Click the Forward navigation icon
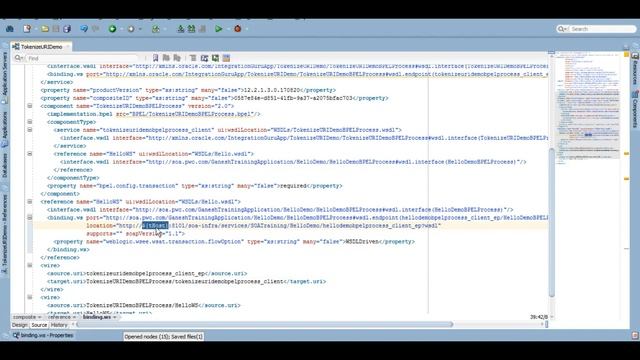The width and height of the screenshot is (640, 360). pyautogui.click(x=131, y=29)
